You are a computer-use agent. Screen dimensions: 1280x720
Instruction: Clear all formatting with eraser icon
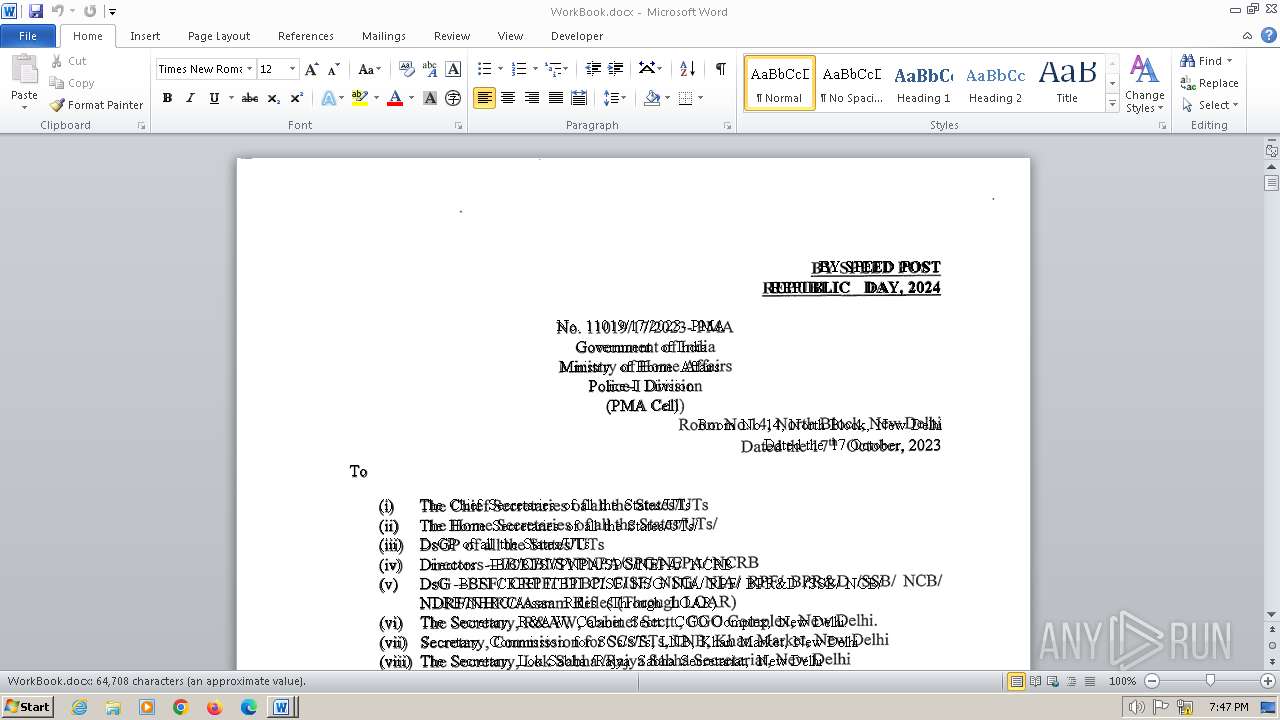click(406, 69)
